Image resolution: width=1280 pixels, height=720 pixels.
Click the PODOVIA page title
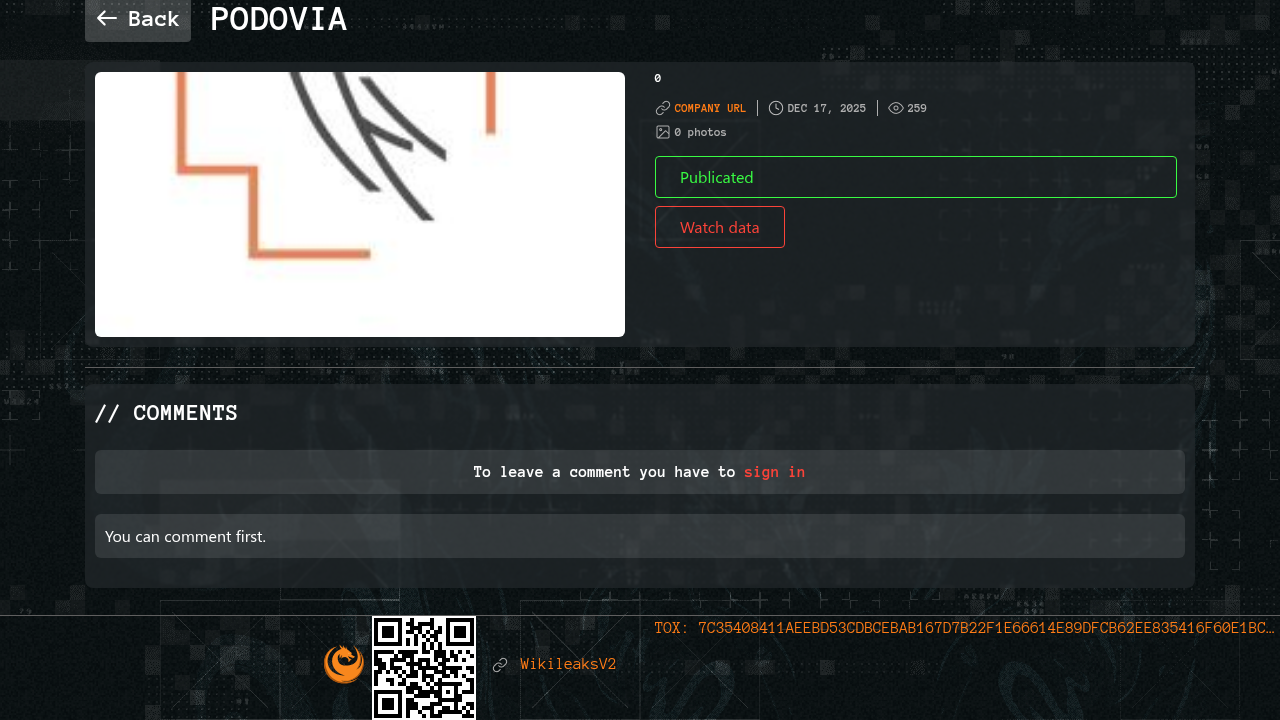click(x=279, y=20)
